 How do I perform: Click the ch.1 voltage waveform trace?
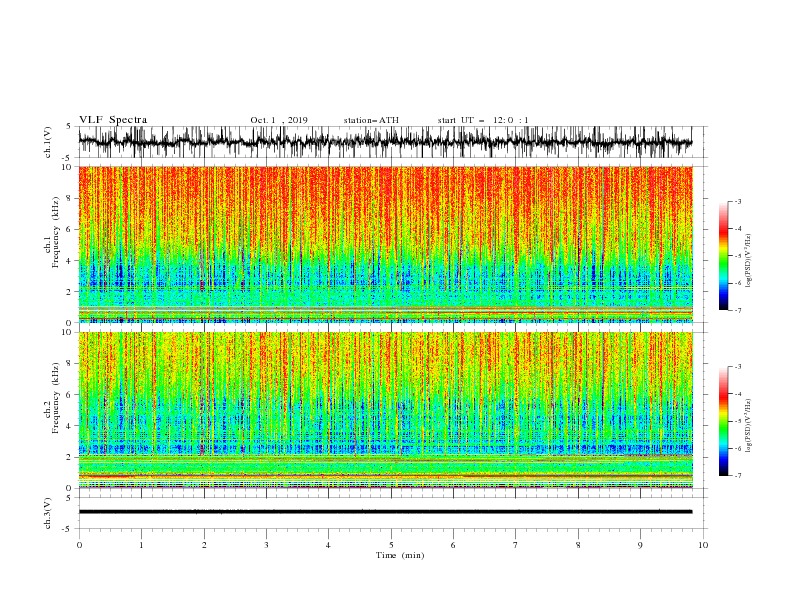(386, 142)
